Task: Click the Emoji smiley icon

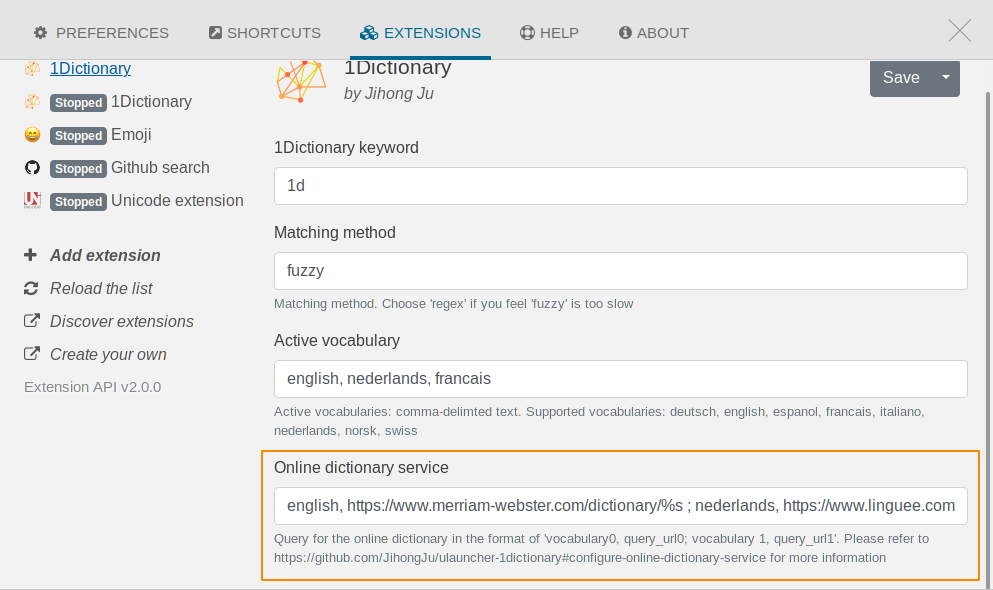Action: tap(32, 135)
